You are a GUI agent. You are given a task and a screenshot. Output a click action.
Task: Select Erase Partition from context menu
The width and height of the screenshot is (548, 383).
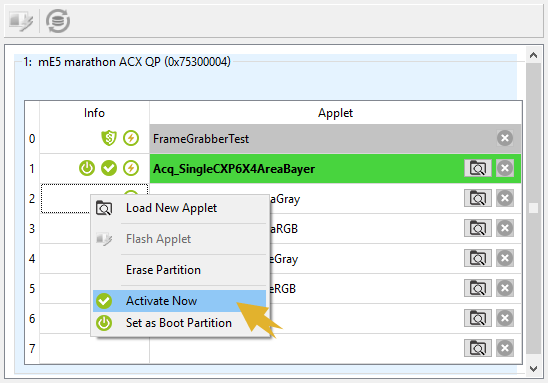pyautogui.click(x=180, y=270)
